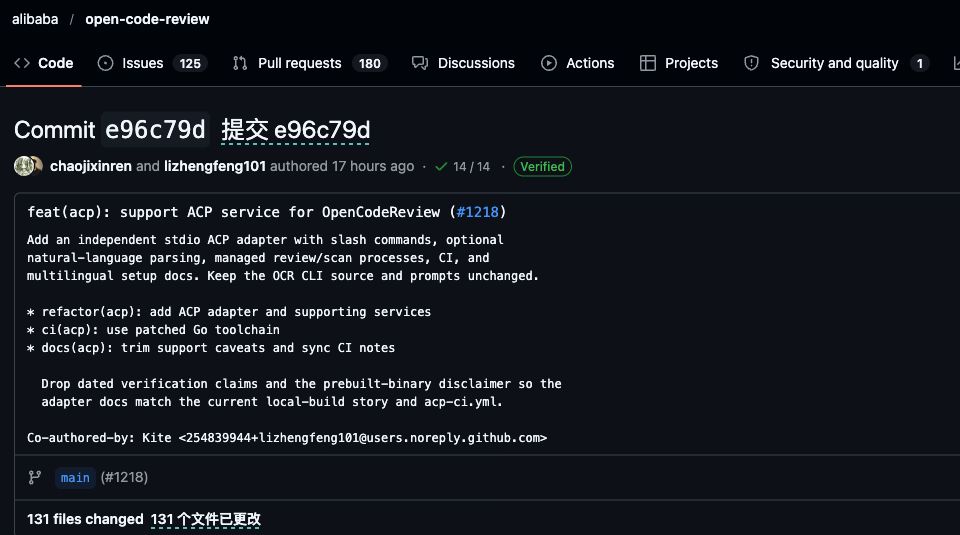960x535 pixels.
Task: Open the main branch link
Action: coord(75,477)
